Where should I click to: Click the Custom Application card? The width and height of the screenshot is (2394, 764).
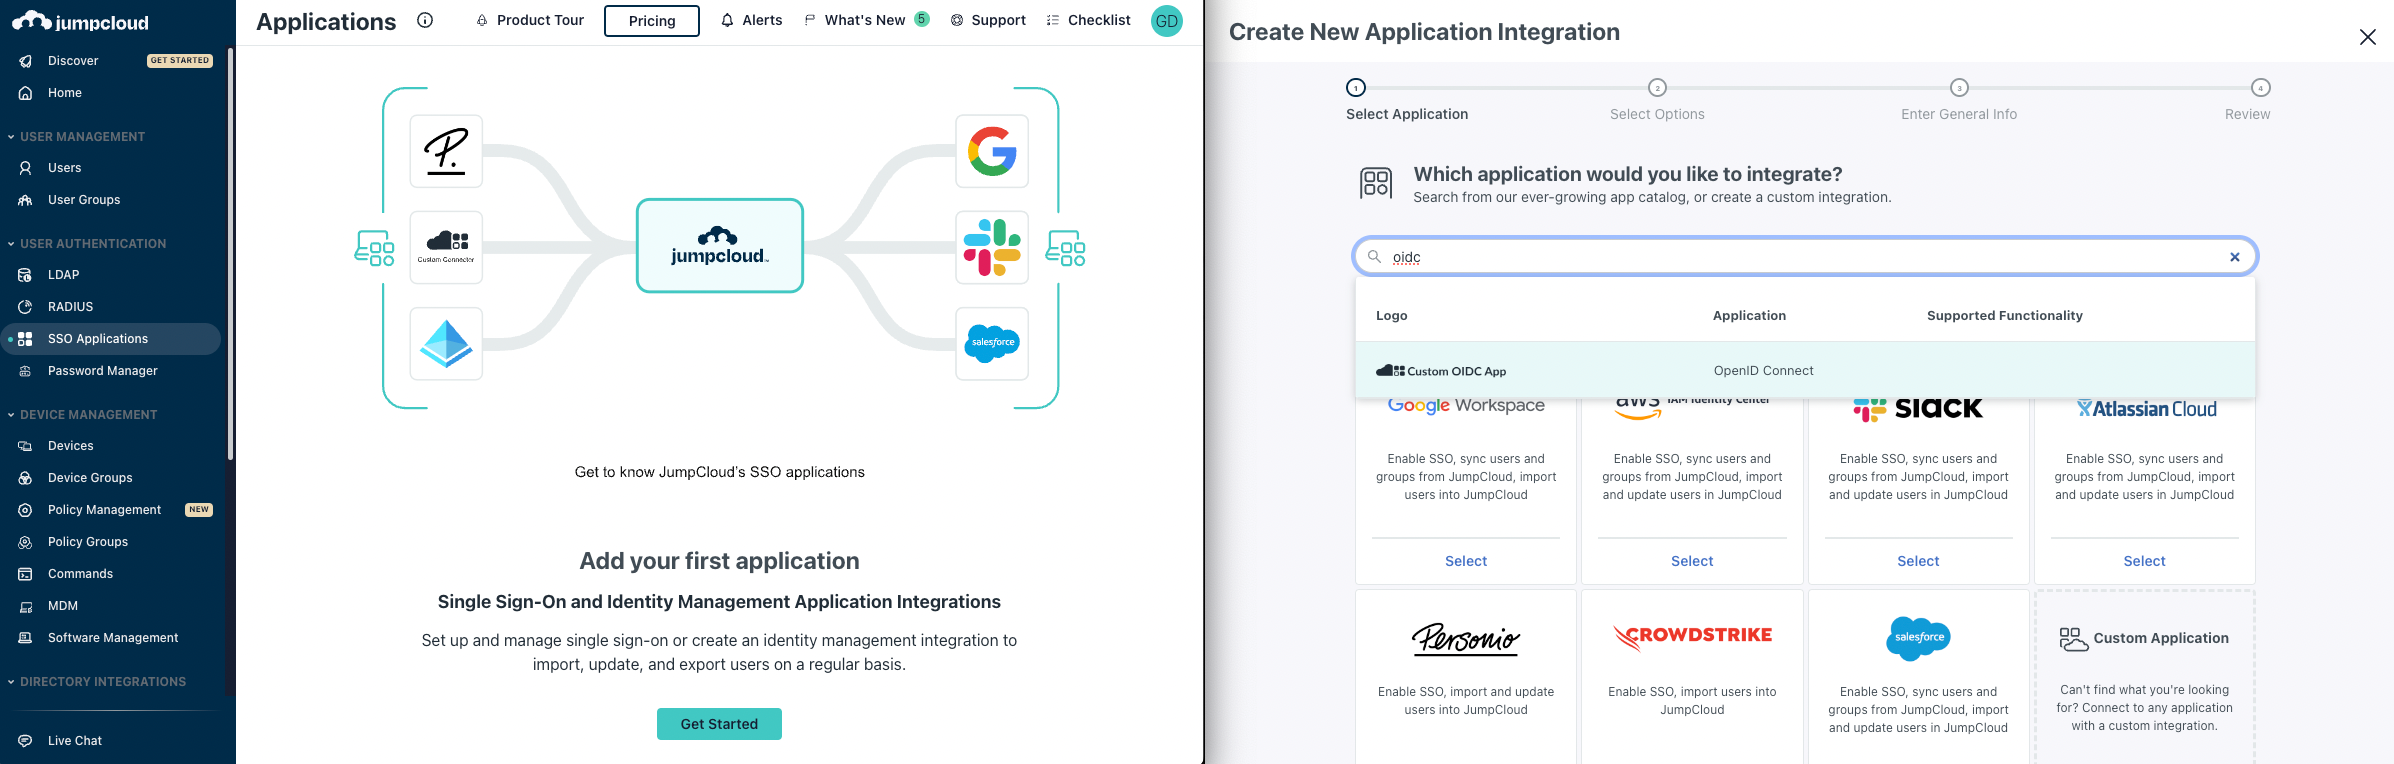(x=2144, y=677)
